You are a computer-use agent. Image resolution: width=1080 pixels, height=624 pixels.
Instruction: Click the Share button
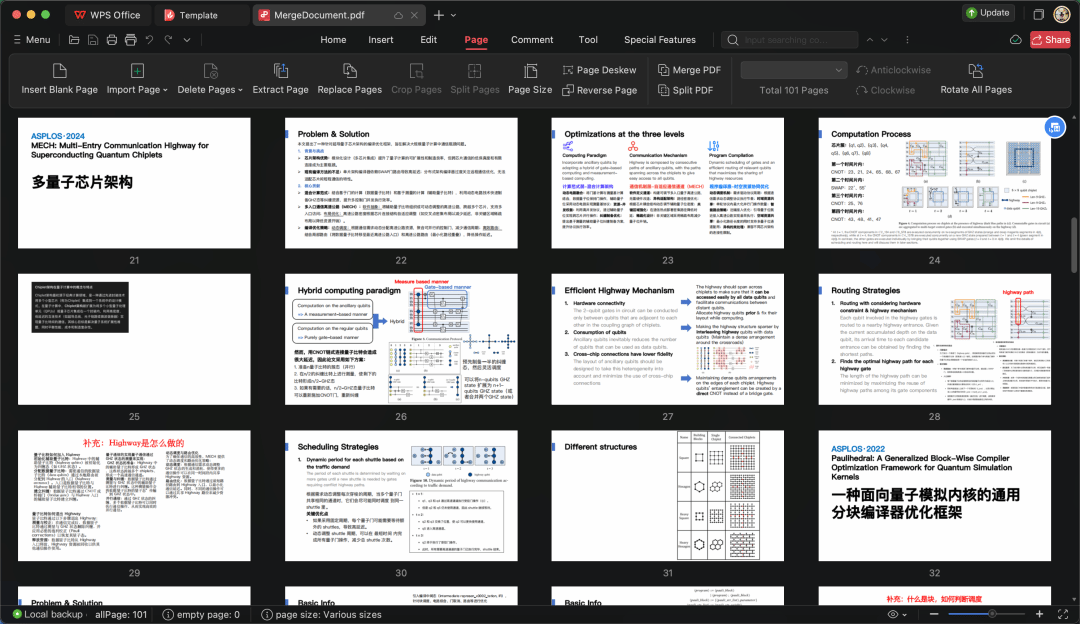pyautogui.click(x=1049, y=40)
